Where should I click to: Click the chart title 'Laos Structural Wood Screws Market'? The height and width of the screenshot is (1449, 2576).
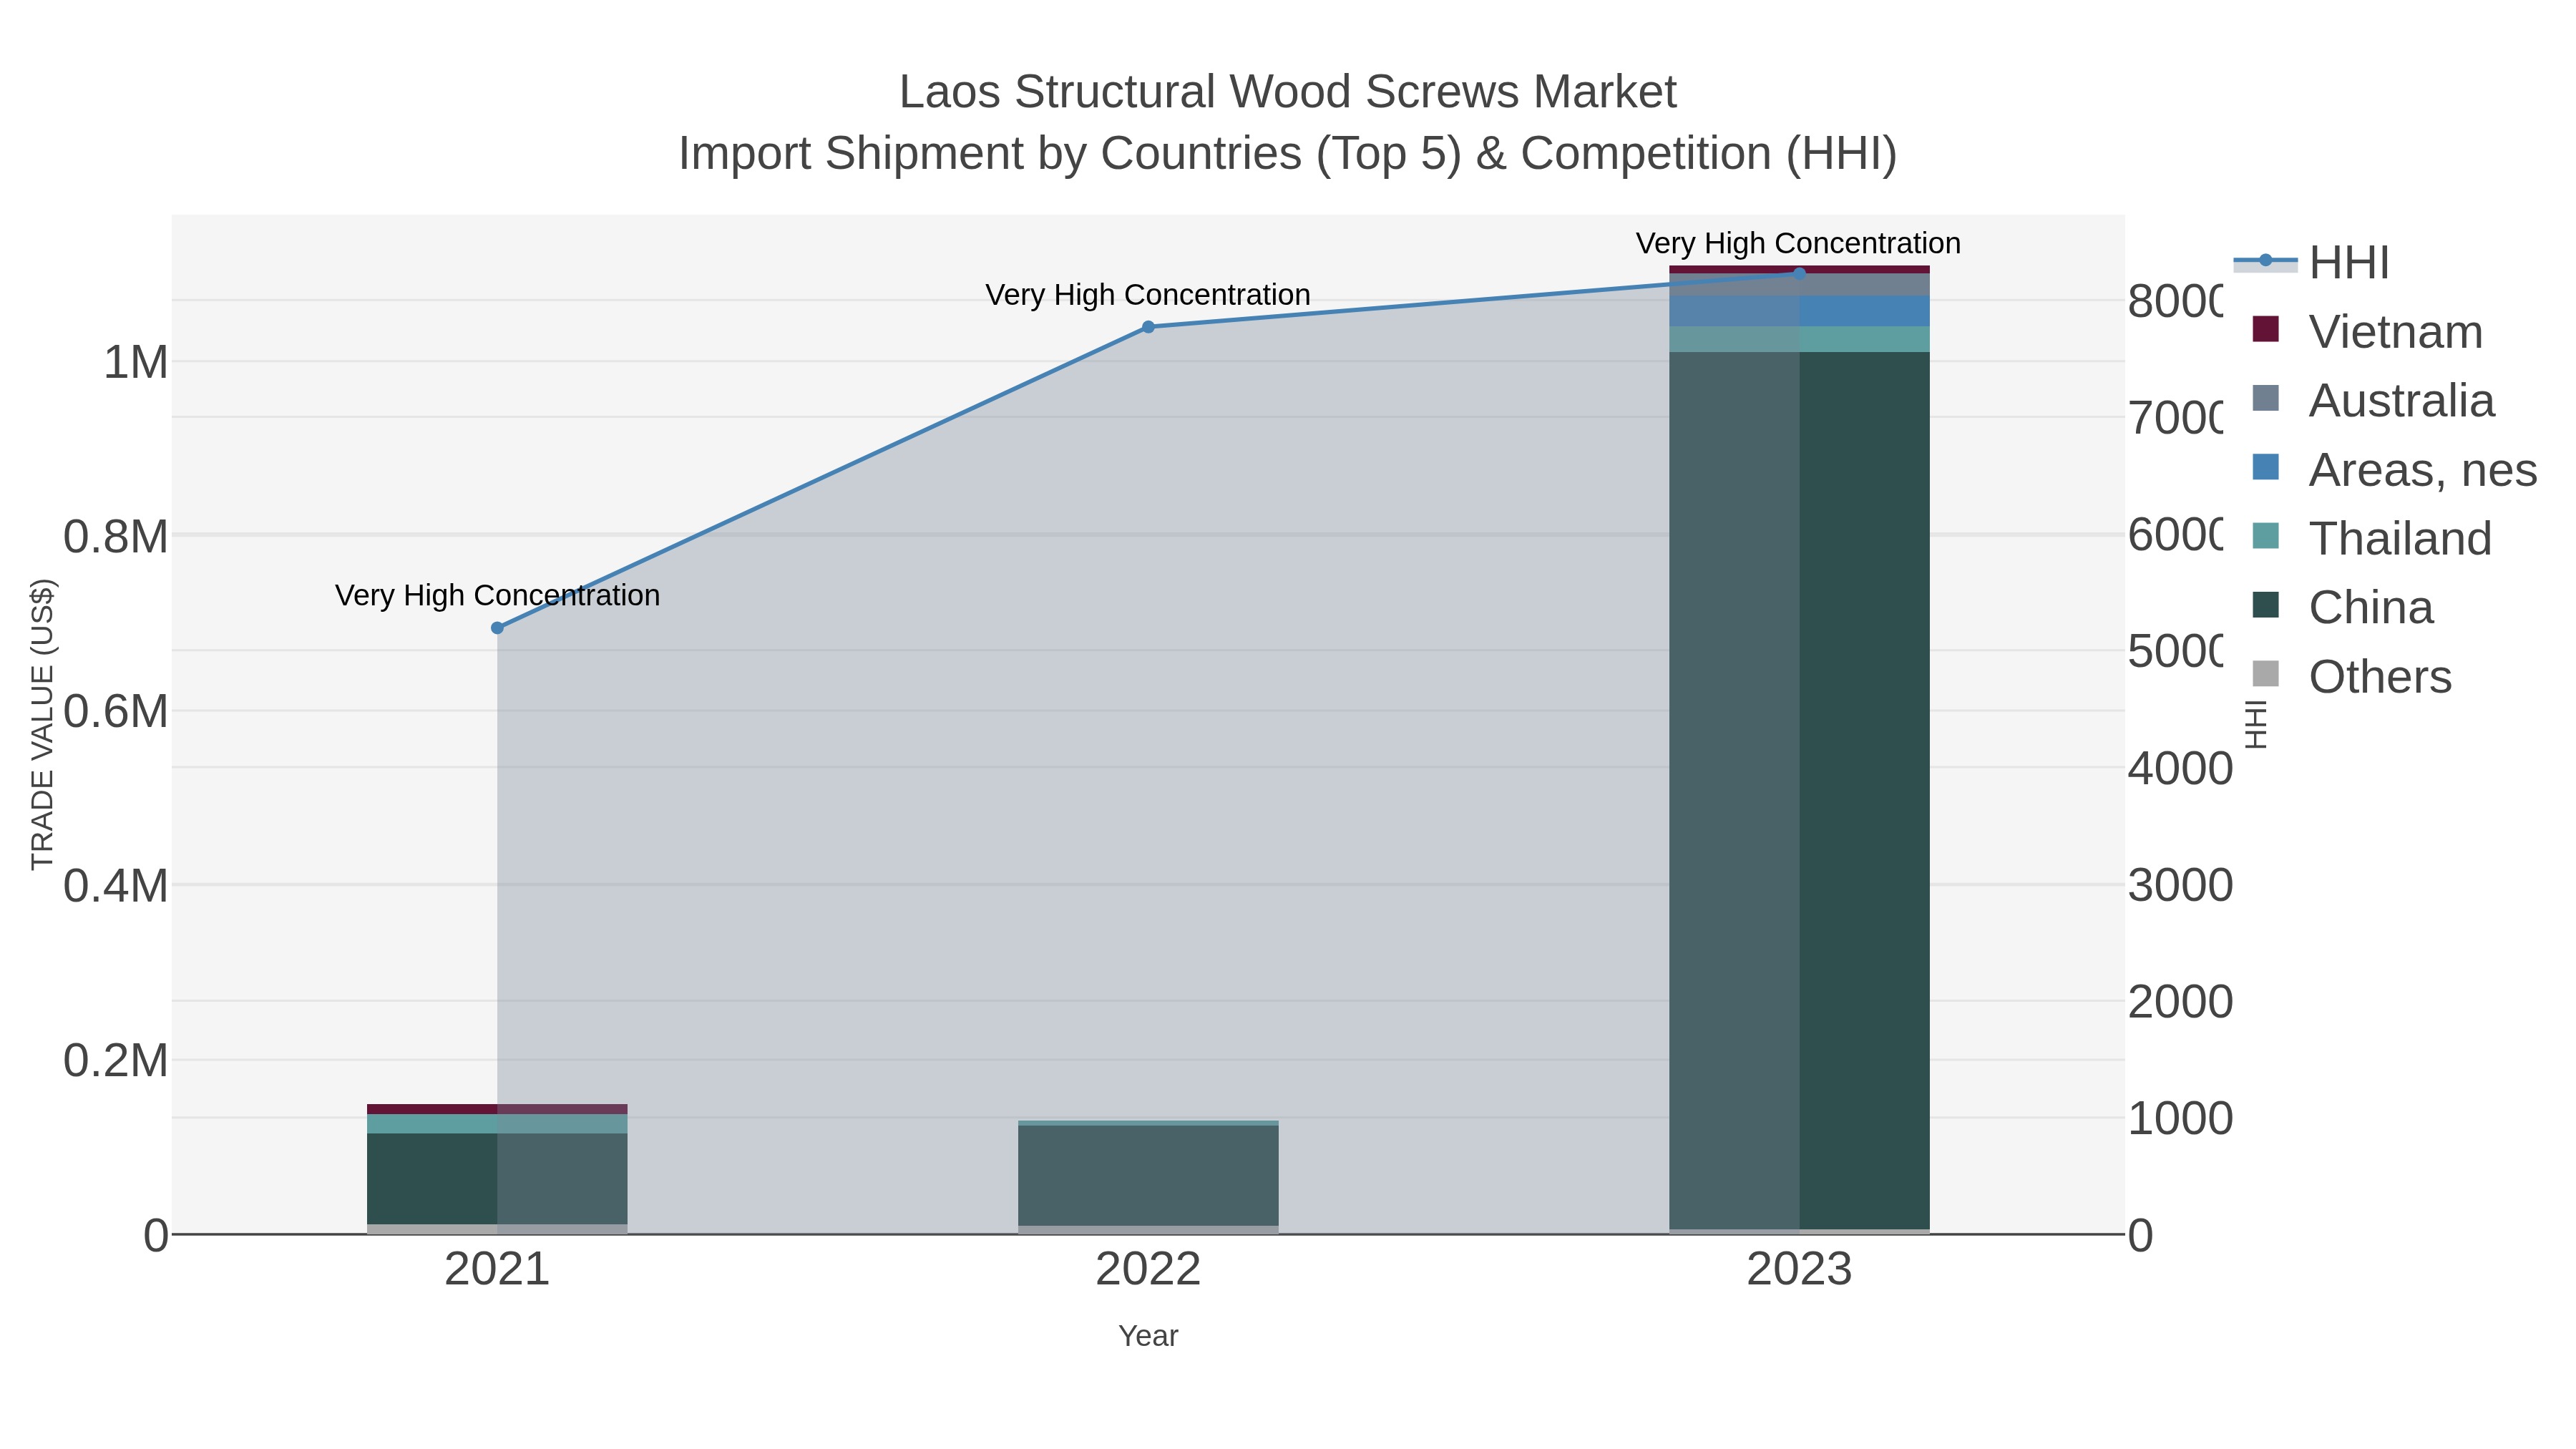(1288, 92)
